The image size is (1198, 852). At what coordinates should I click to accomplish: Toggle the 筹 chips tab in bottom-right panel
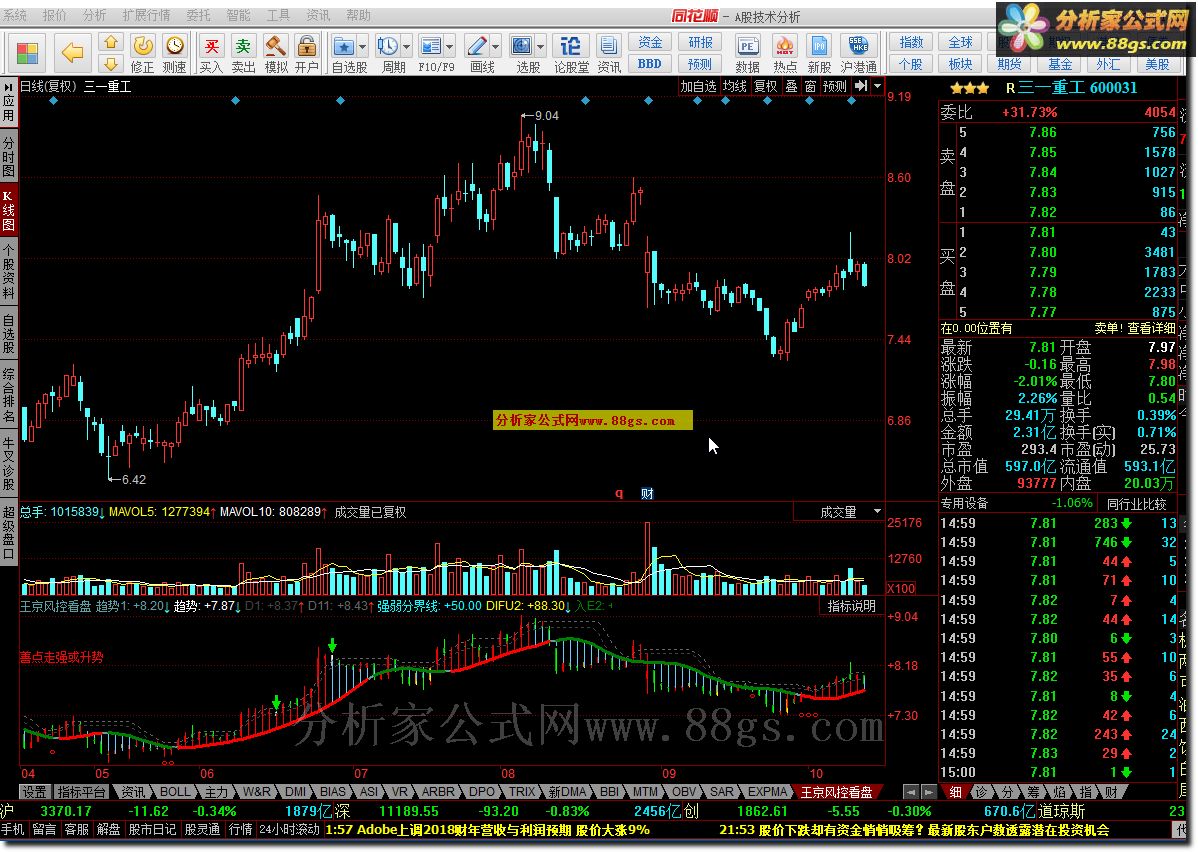tap(1033, 792)
